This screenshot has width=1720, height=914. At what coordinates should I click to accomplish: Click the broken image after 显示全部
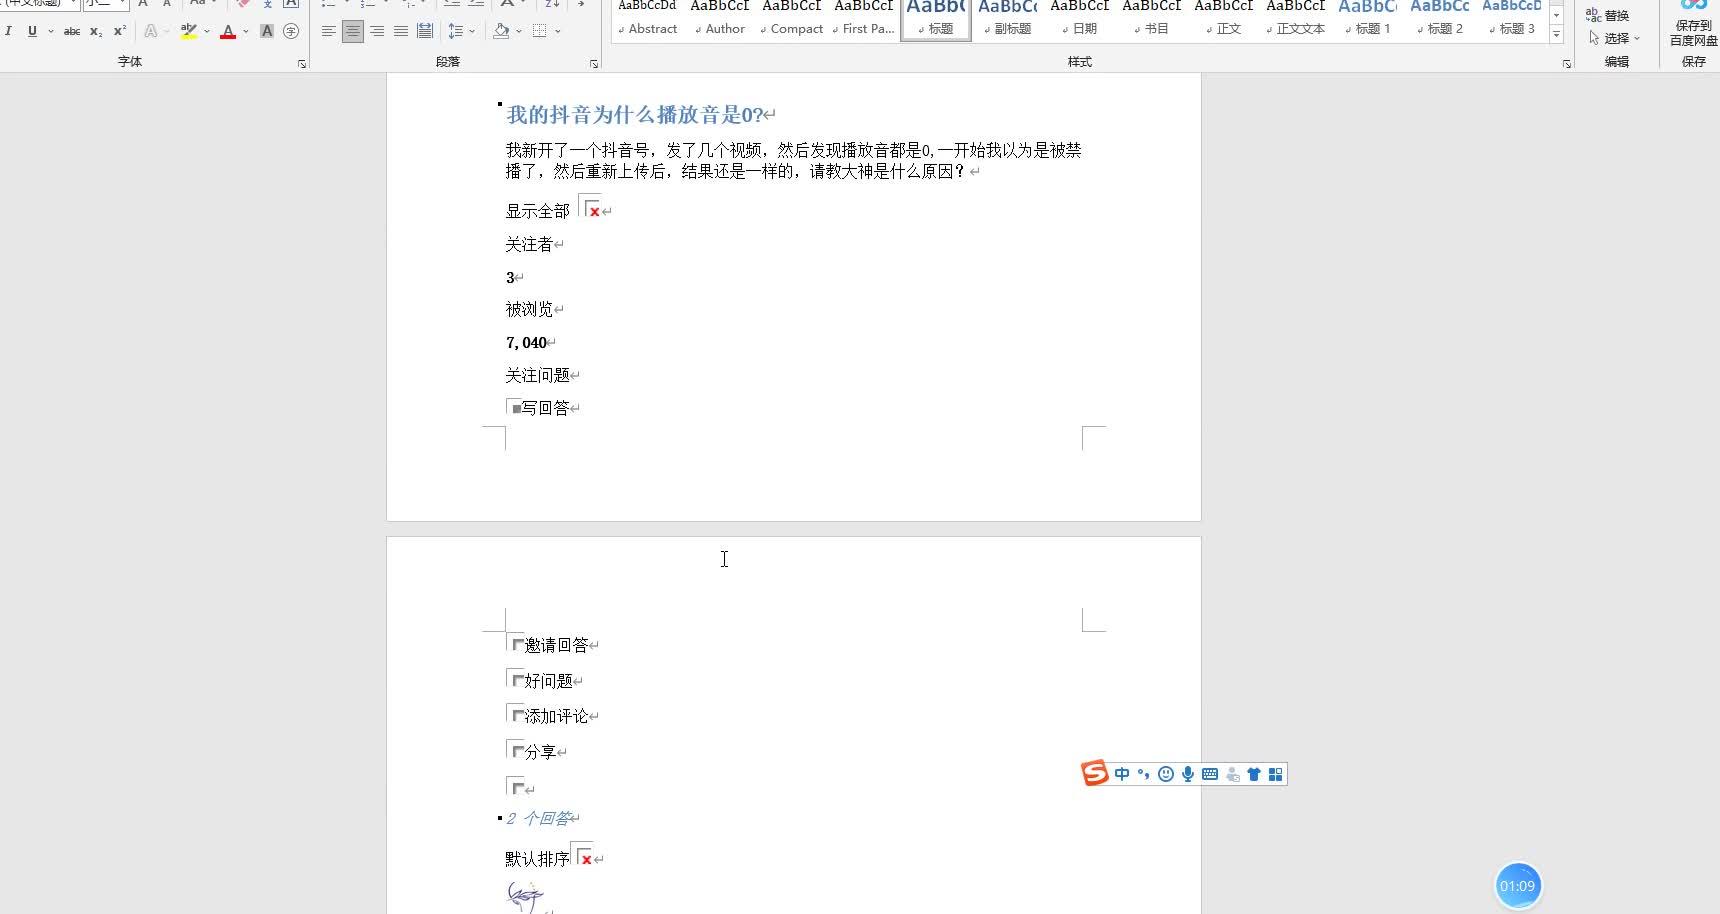591,208
